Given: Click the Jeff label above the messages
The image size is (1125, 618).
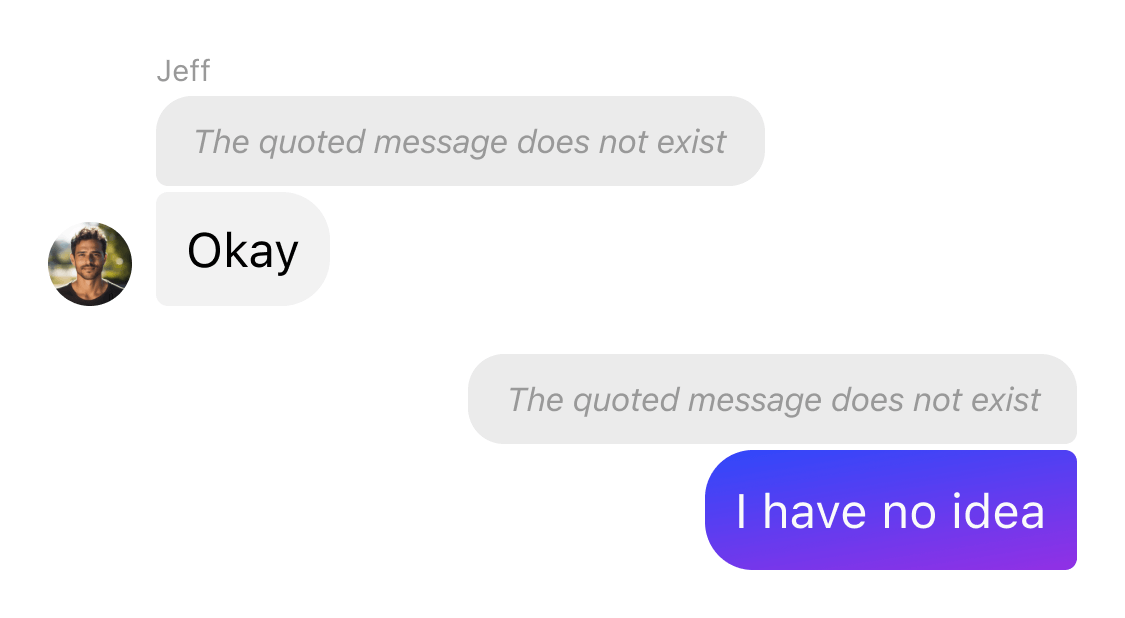Looking at the screenshot, I should coord(183,71).
